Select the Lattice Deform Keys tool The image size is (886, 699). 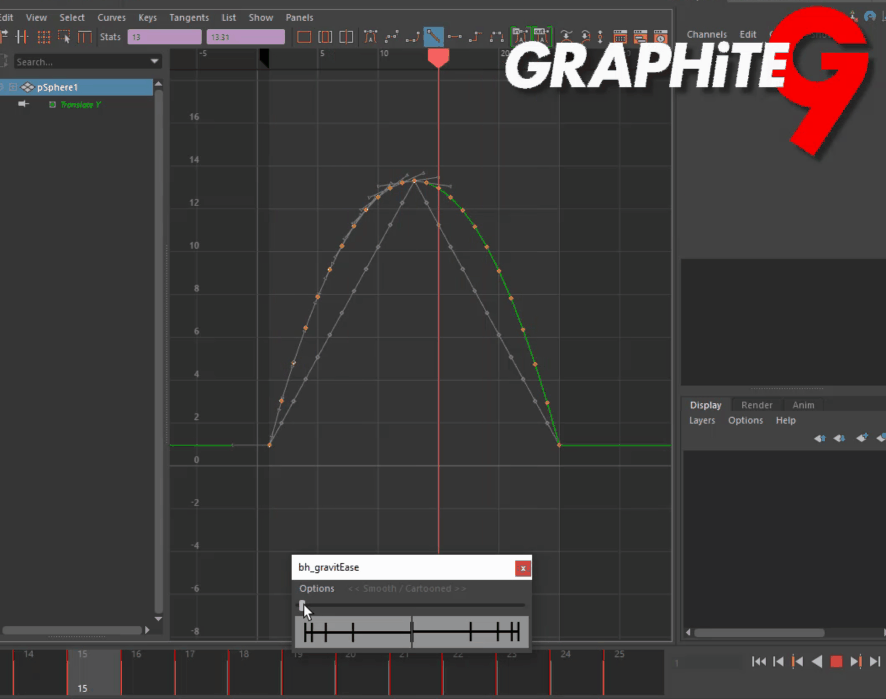tap(44, 37)
